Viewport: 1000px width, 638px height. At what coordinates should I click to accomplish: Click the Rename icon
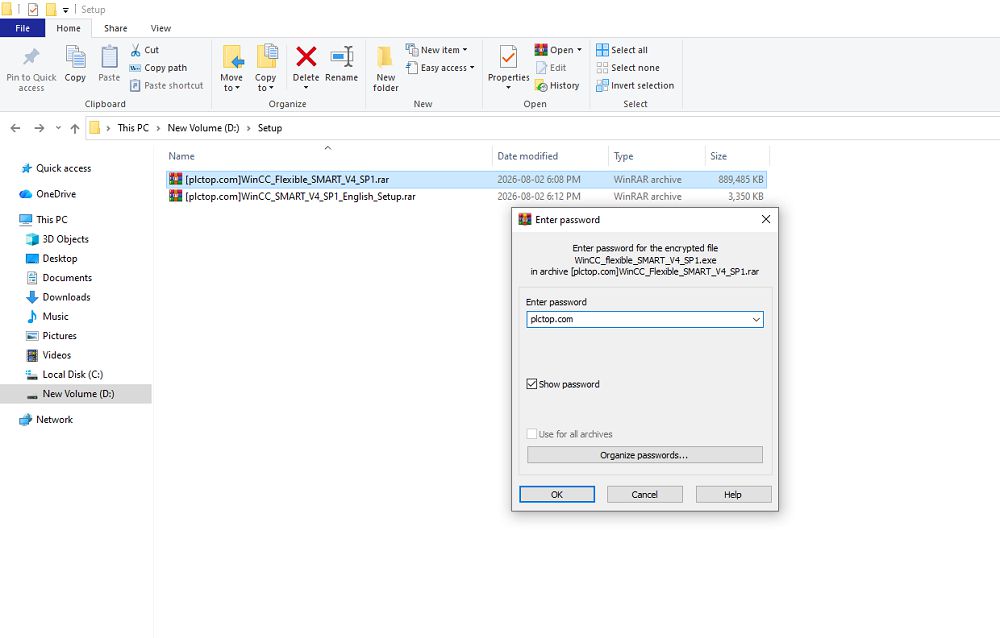tap(342, 57)
